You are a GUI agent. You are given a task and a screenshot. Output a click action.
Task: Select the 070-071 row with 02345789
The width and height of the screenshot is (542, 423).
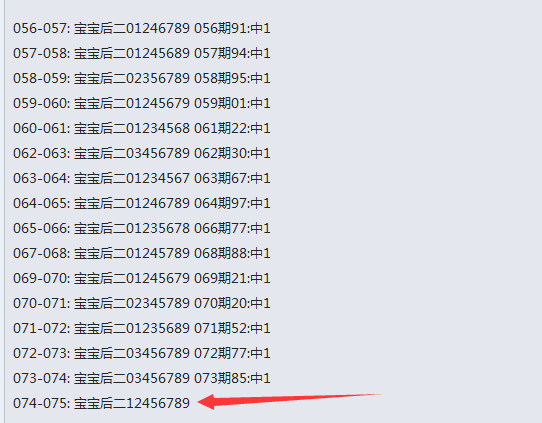(142, 303)
